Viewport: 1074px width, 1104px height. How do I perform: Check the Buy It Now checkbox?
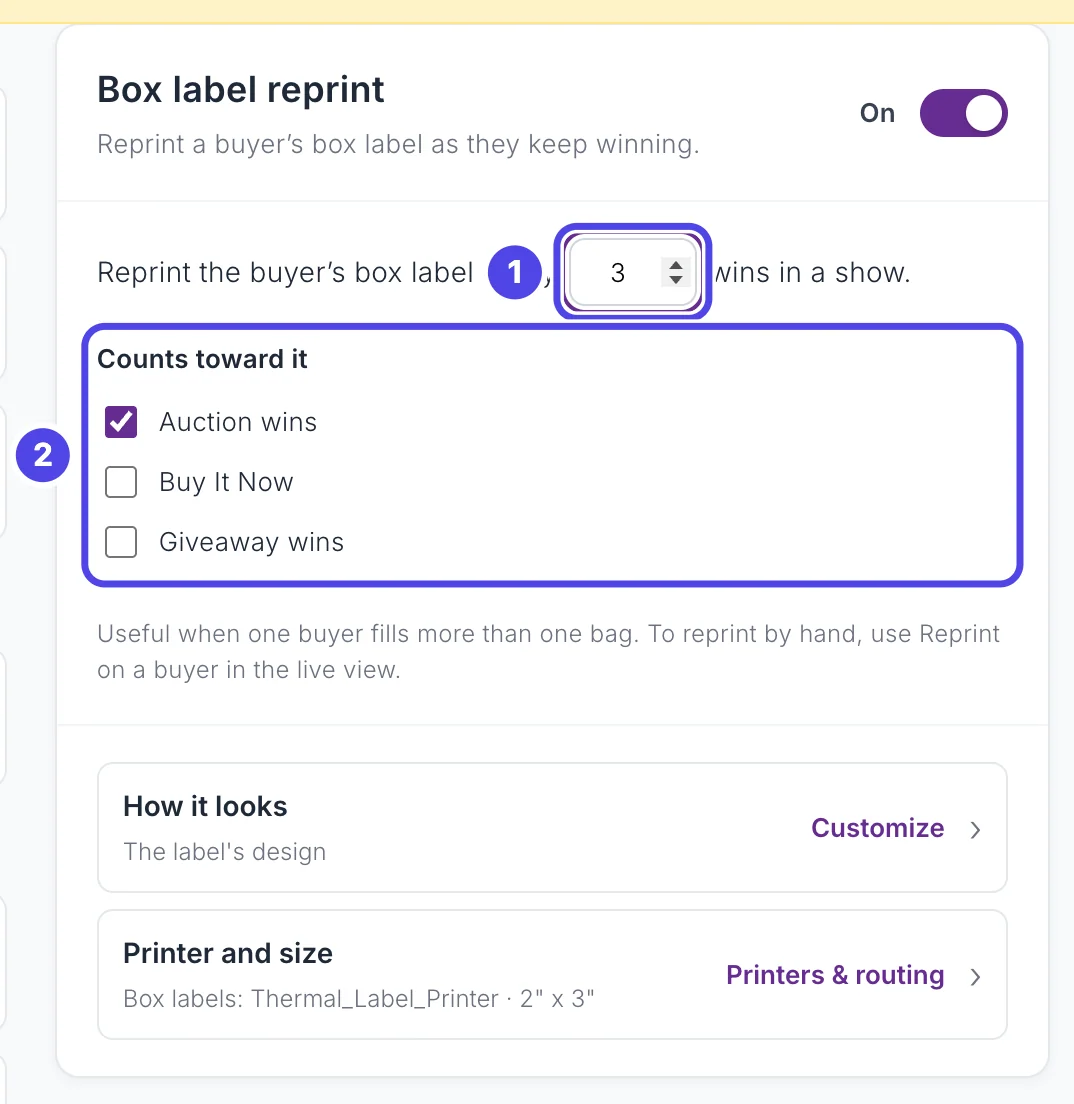[121, 482]
